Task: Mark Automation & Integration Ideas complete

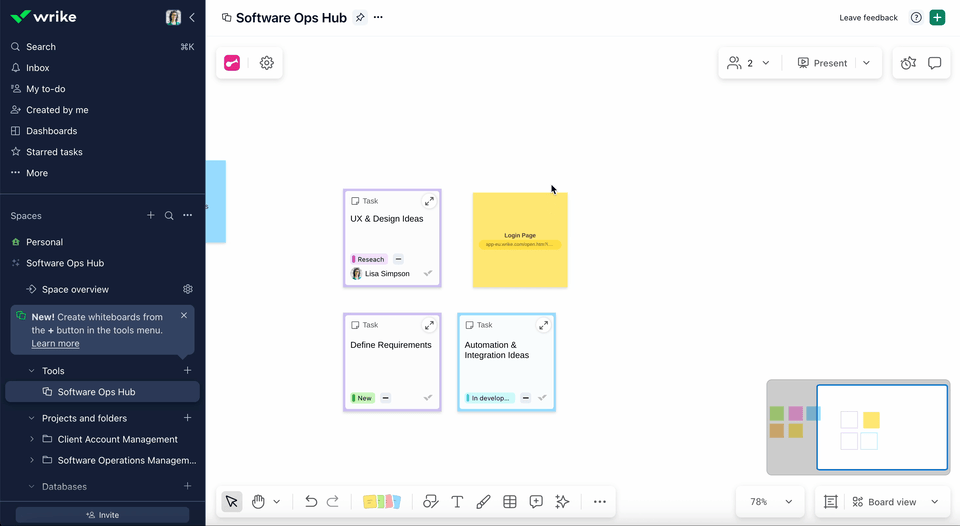Action: click(x=542, y=397)
